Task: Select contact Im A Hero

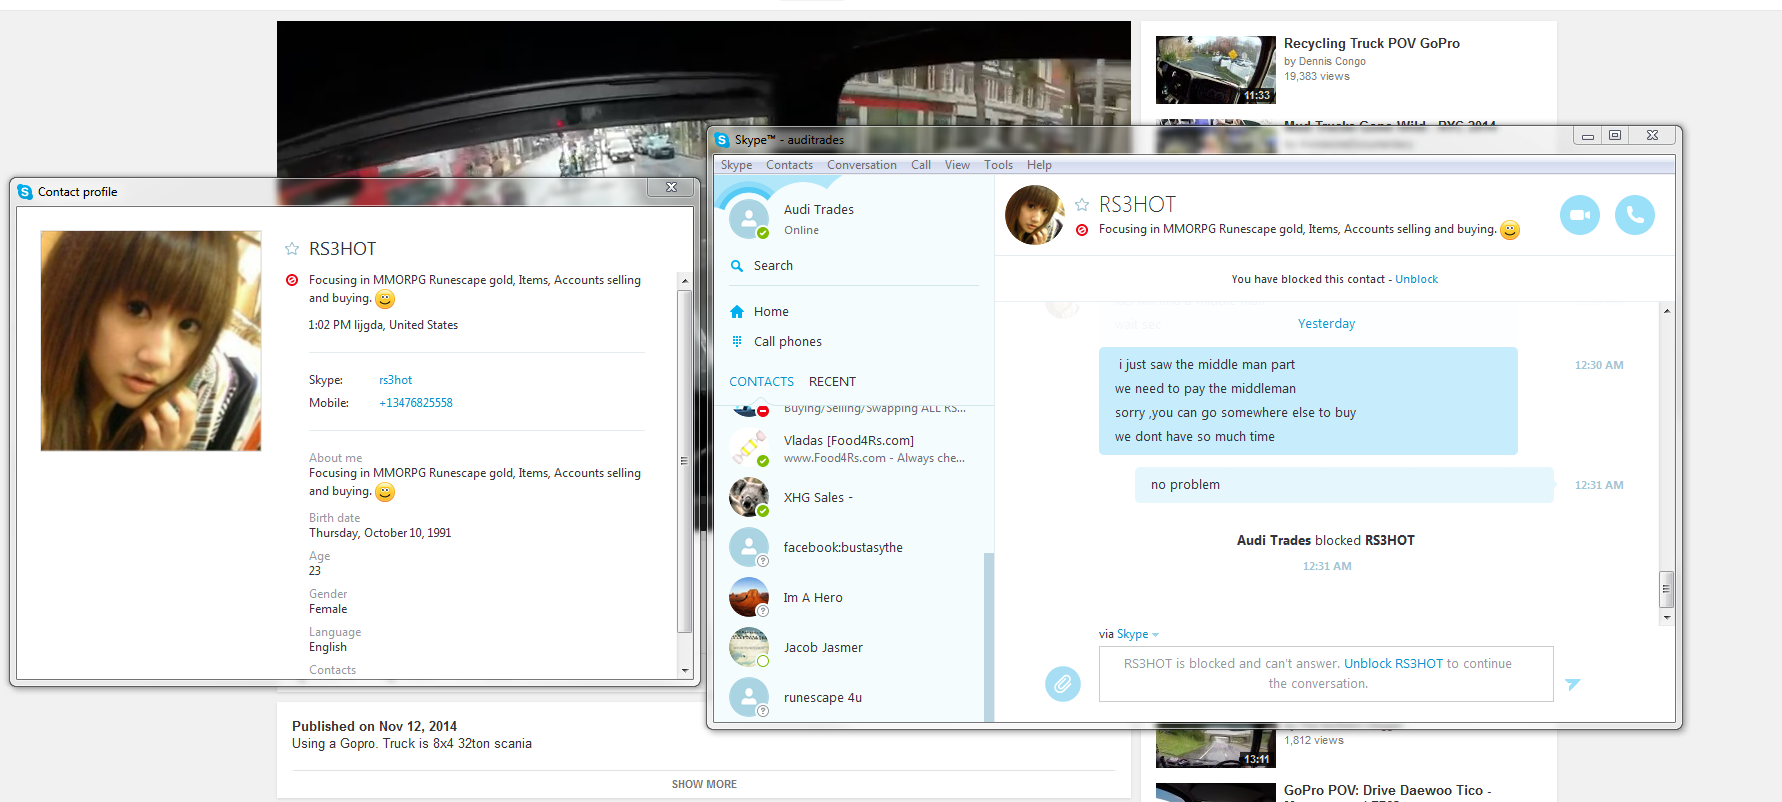Action: [x=851, y=598]
